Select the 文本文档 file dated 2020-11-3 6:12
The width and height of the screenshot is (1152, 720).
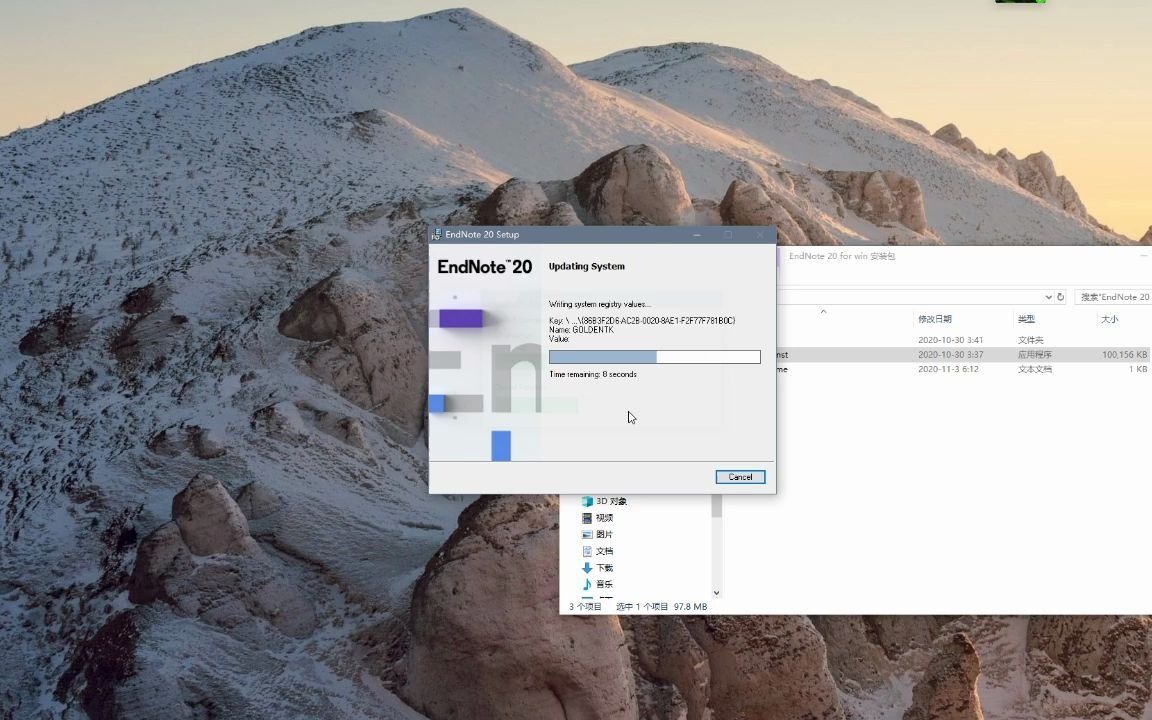click(965, 369)
